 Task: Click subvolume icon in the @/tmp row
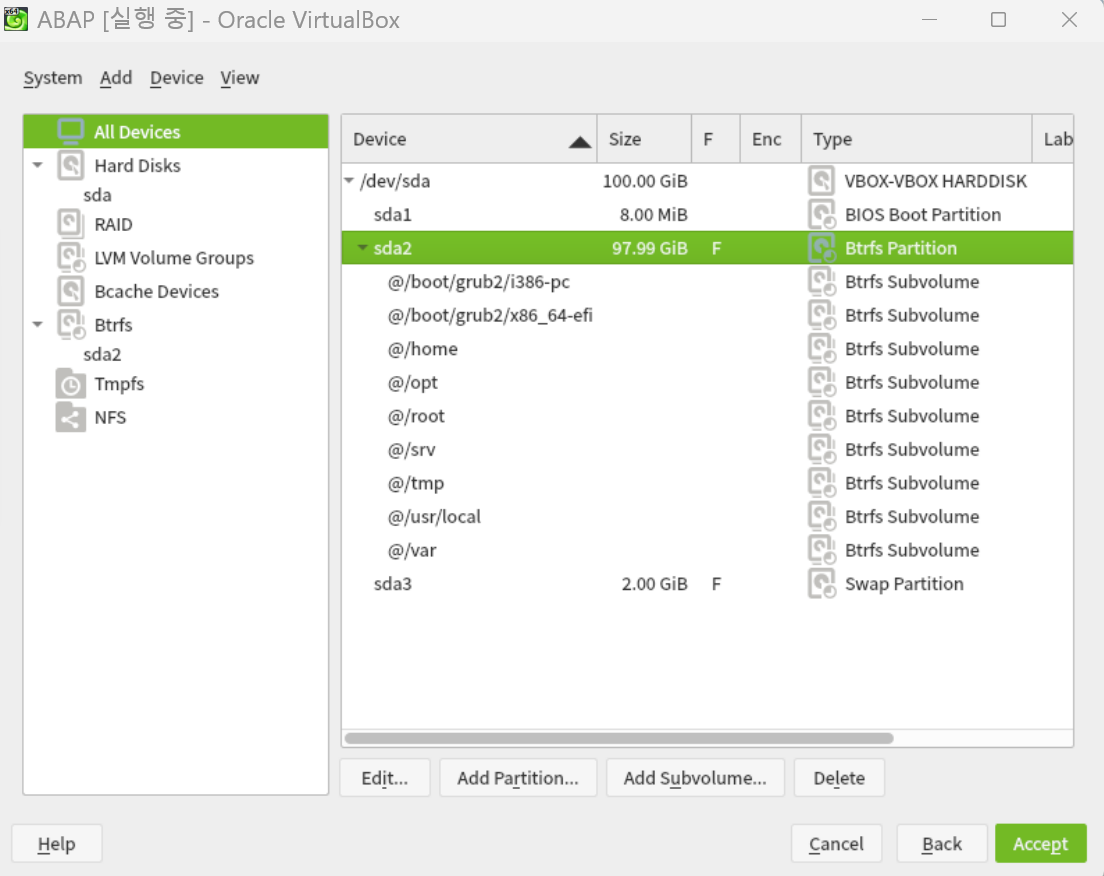(x=822, y=483)
